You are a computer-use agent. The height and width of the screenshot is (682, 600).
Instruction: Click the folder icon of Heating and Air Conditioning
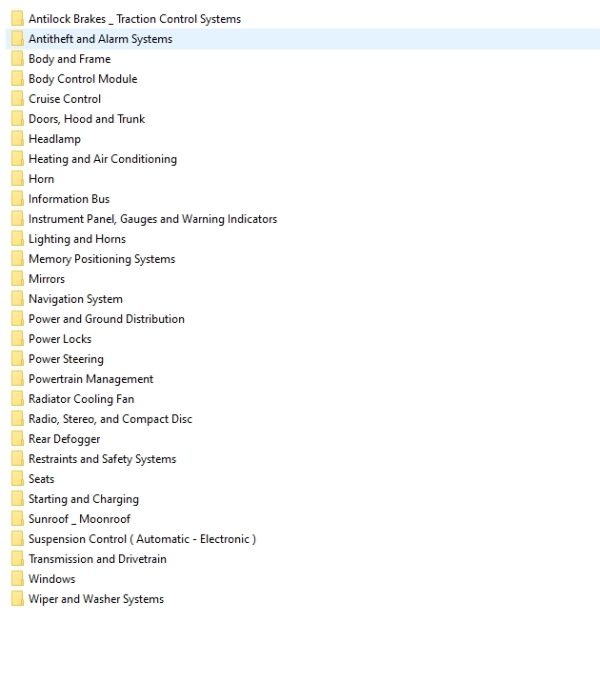click(x=17, y=159)
